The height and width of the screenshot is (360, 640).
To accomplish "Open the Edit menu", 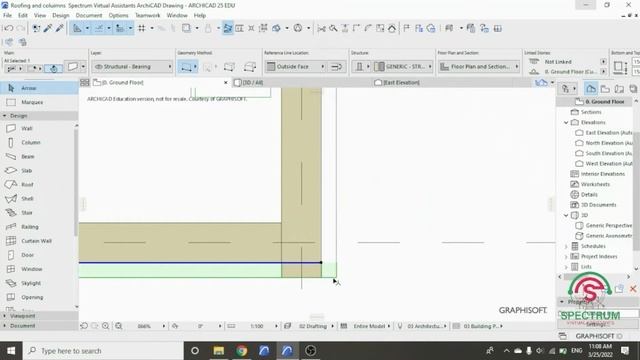I will tap(23, 16).
